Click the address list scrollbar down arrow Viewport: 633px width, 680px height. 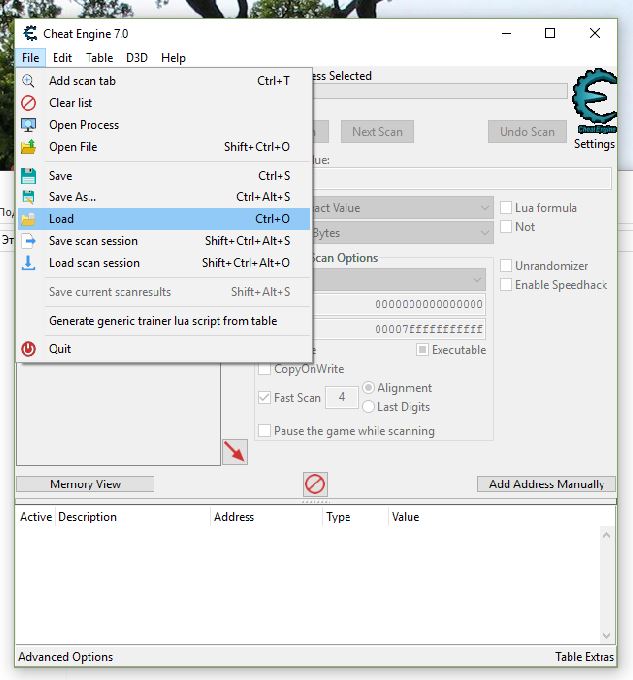pos(607,636)
